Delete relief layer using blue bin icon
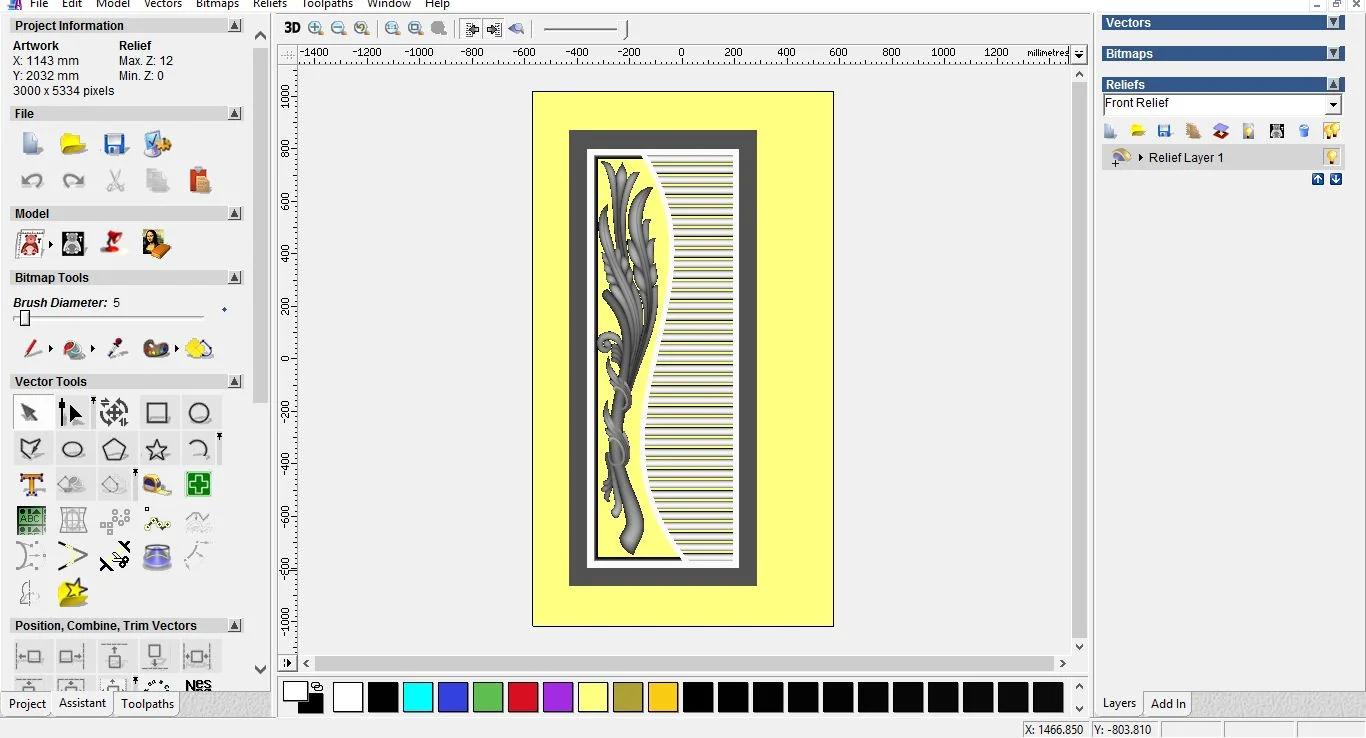Viewport: 1366px width, 738px height. pos(1304,131)
